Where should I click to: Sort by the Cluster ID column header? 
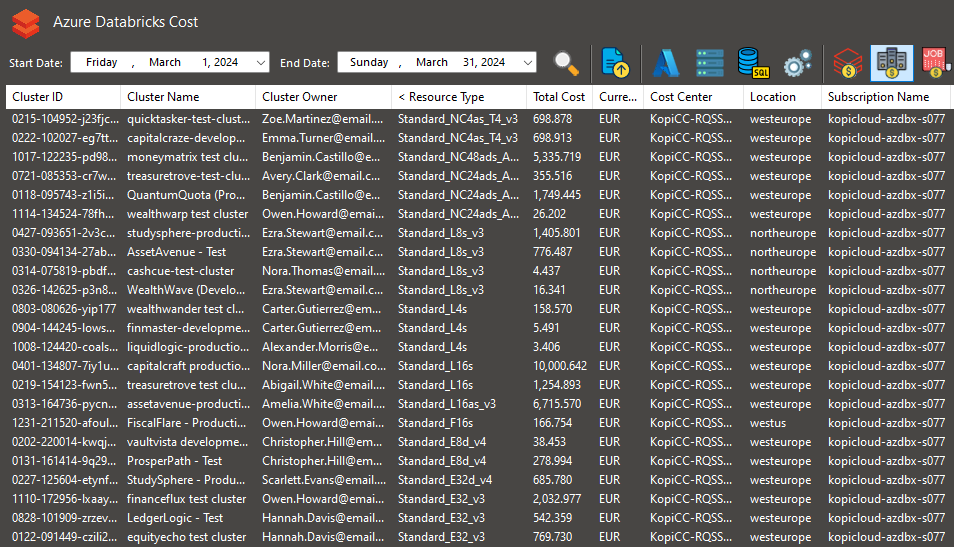(63, 97)
